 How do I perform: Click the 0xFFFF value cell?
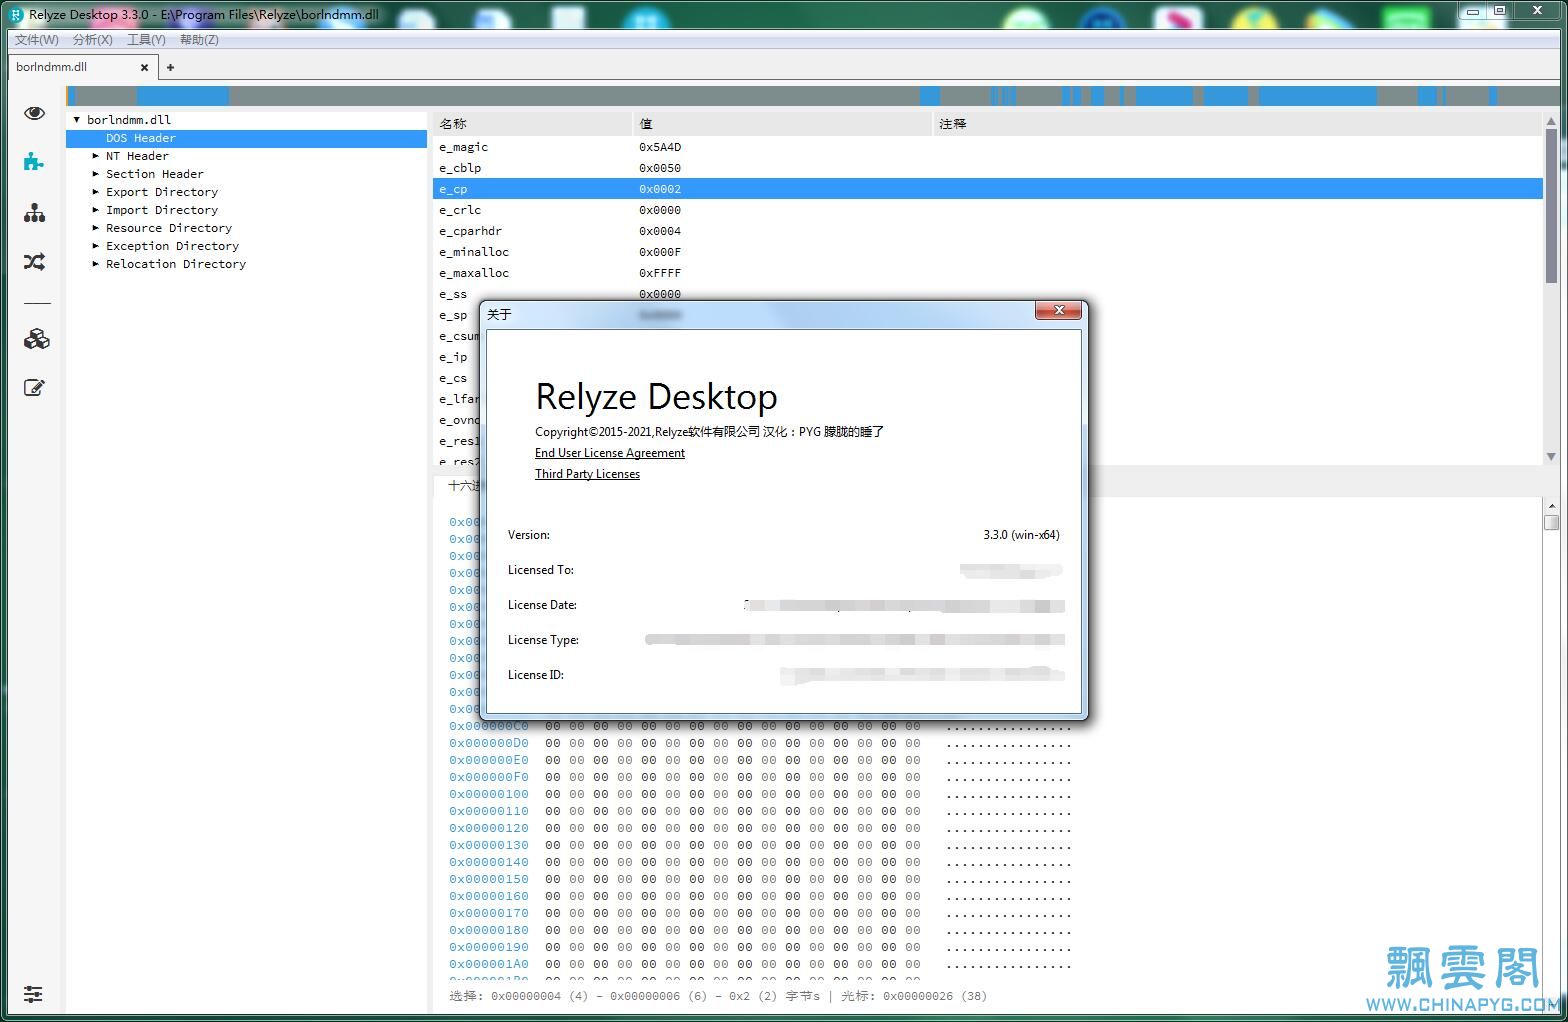[660, 273]
